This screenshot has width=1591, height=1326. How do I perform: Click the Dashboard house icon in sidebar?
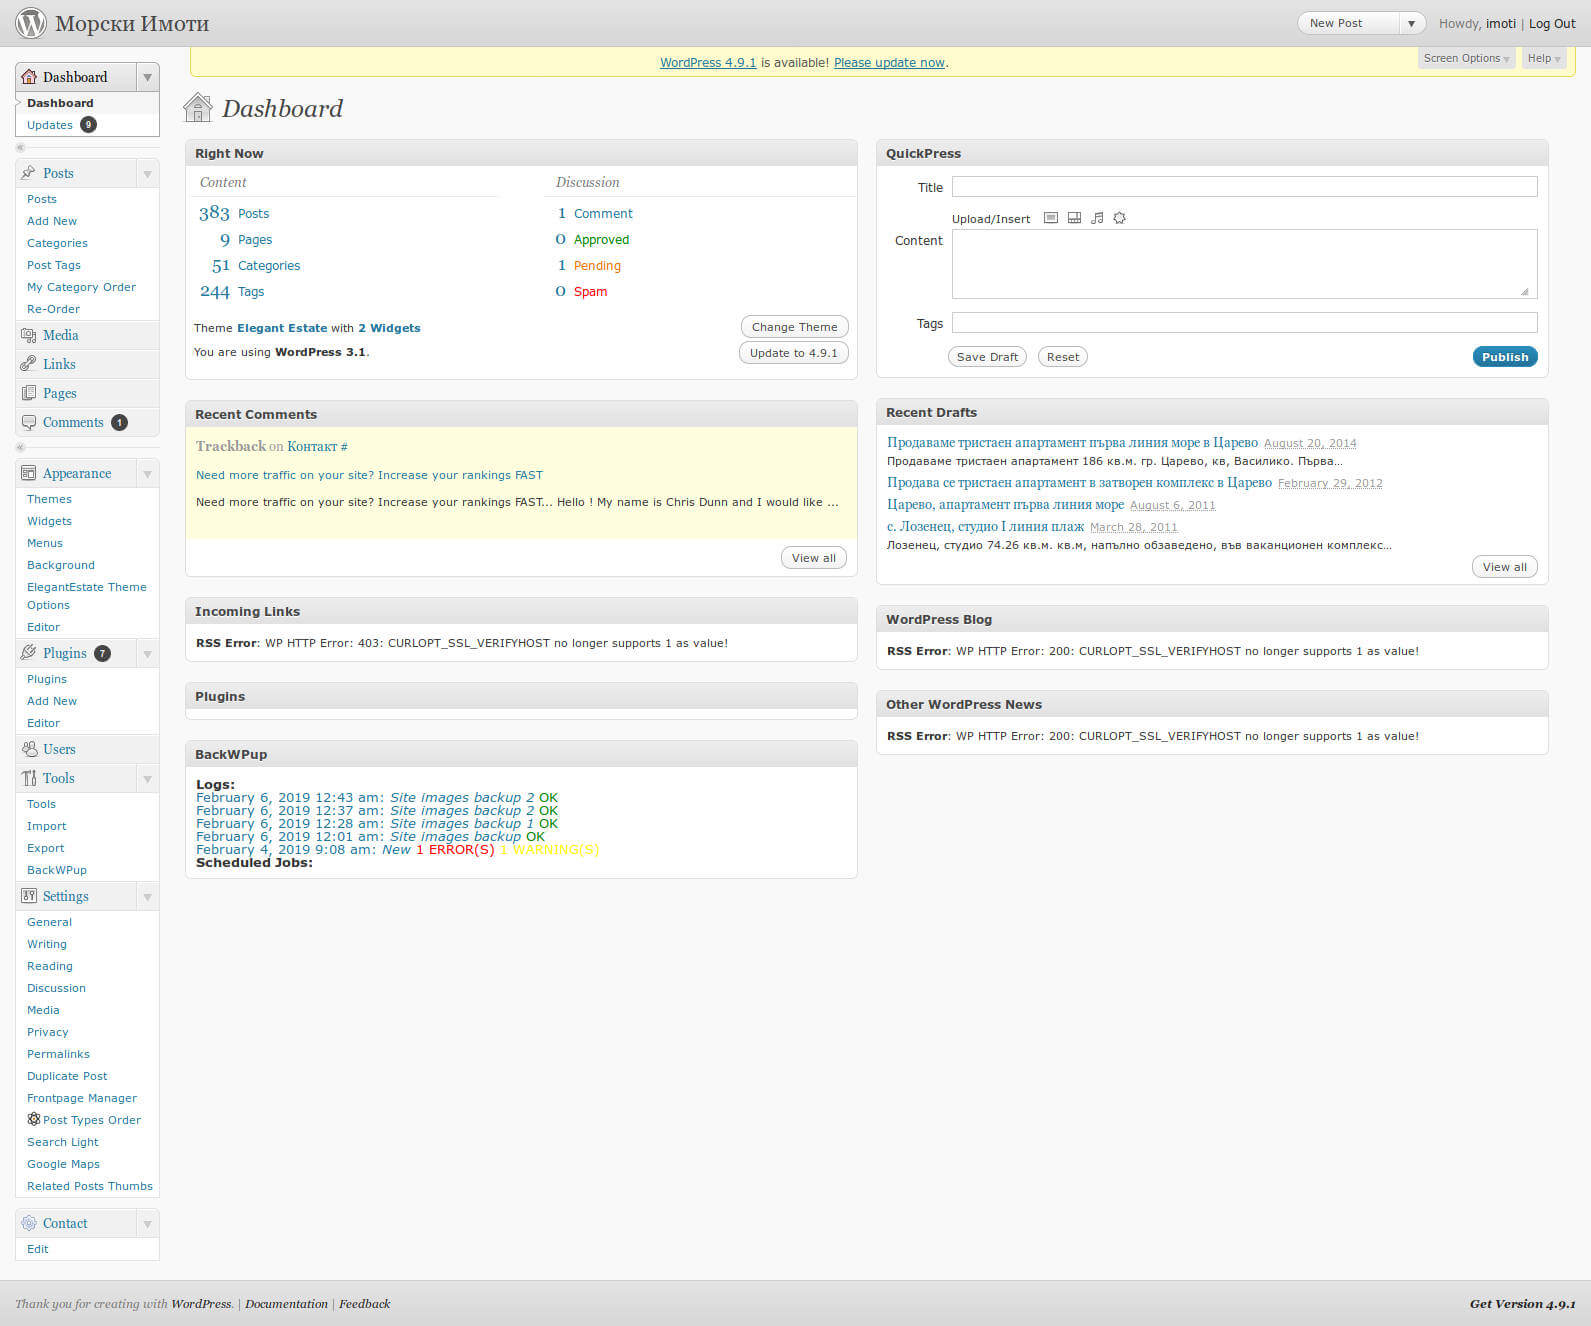click(x=29, y=77)
